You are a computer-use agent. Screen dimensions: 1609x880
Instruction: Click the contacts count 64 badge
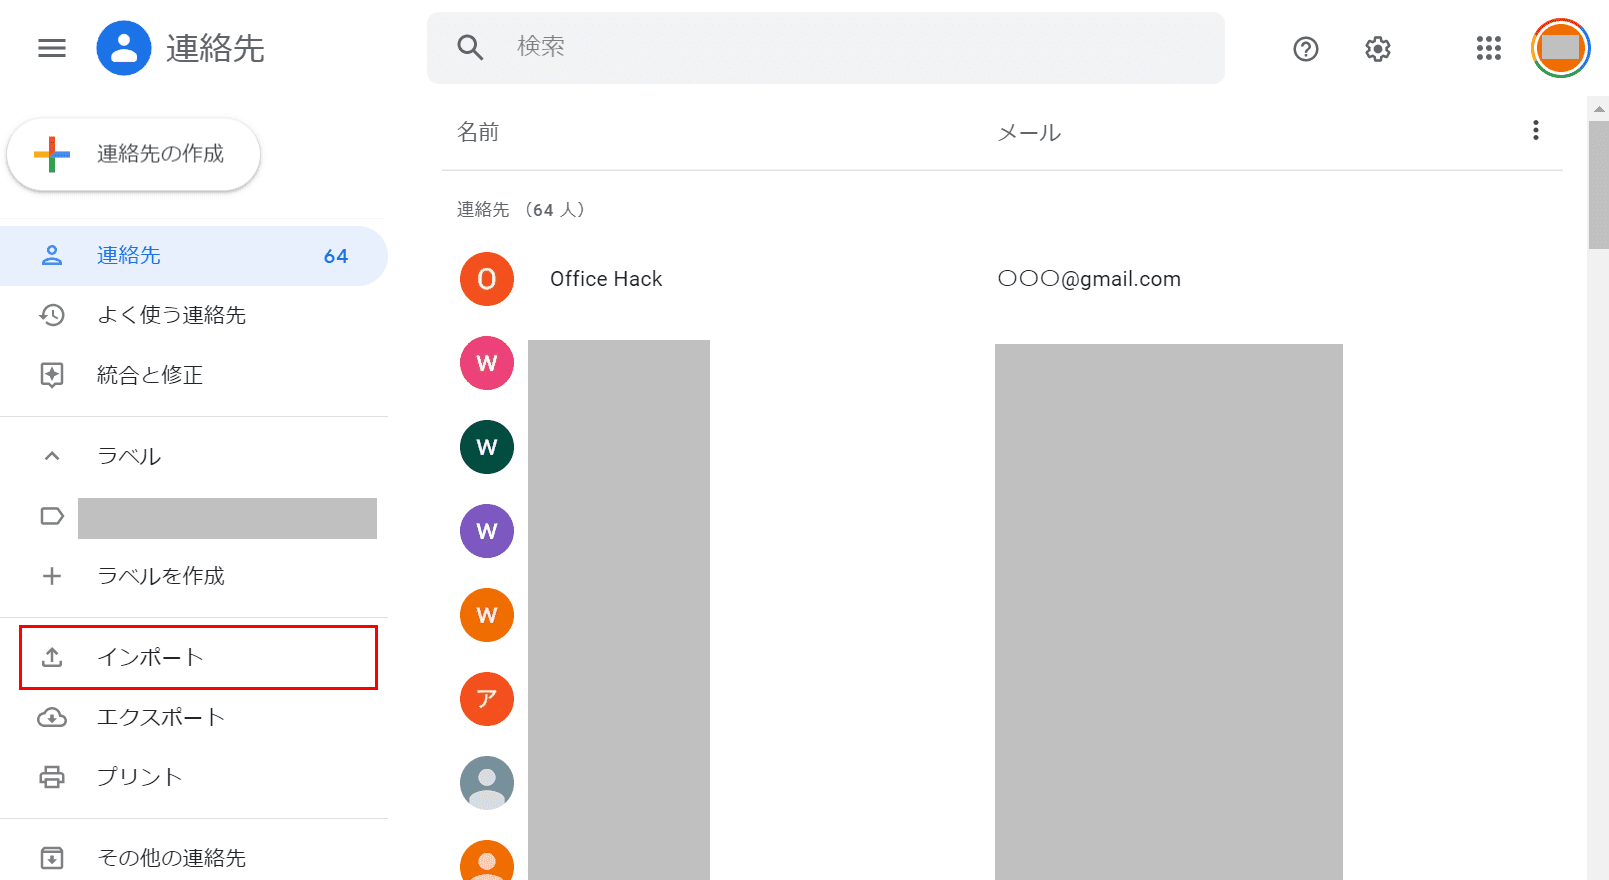tap(336, 256)
